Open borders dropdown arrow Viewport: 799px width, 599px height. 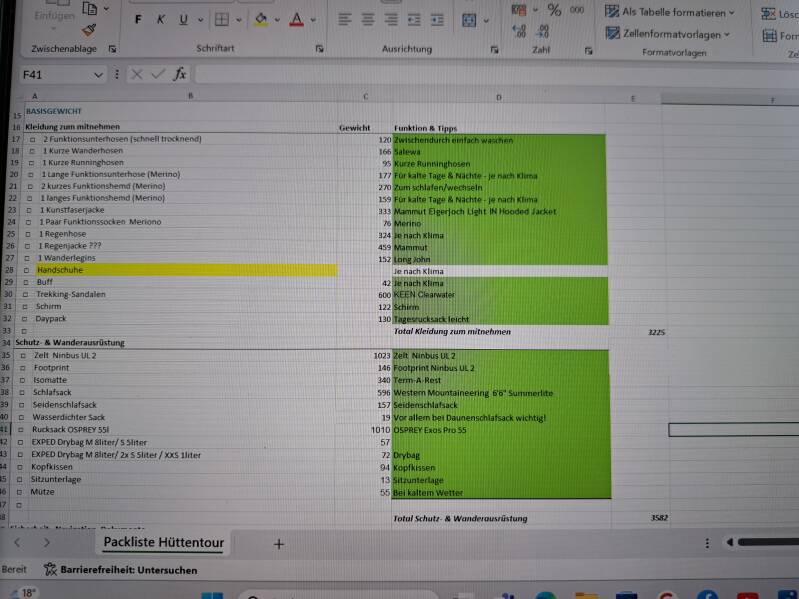(239, 20)
